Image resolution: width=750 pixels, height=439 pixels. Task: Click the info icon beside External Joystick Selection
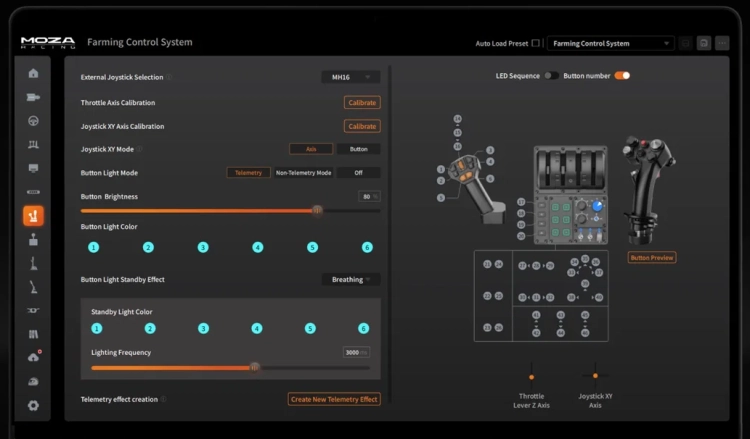(169, 77)
